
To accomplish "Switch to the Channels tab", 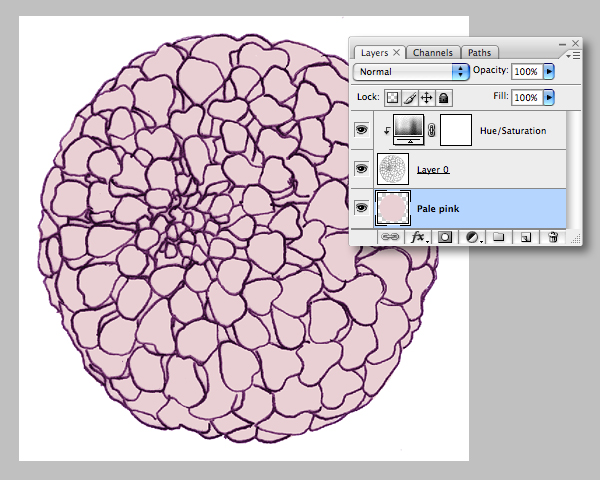I will pos(433,52).
